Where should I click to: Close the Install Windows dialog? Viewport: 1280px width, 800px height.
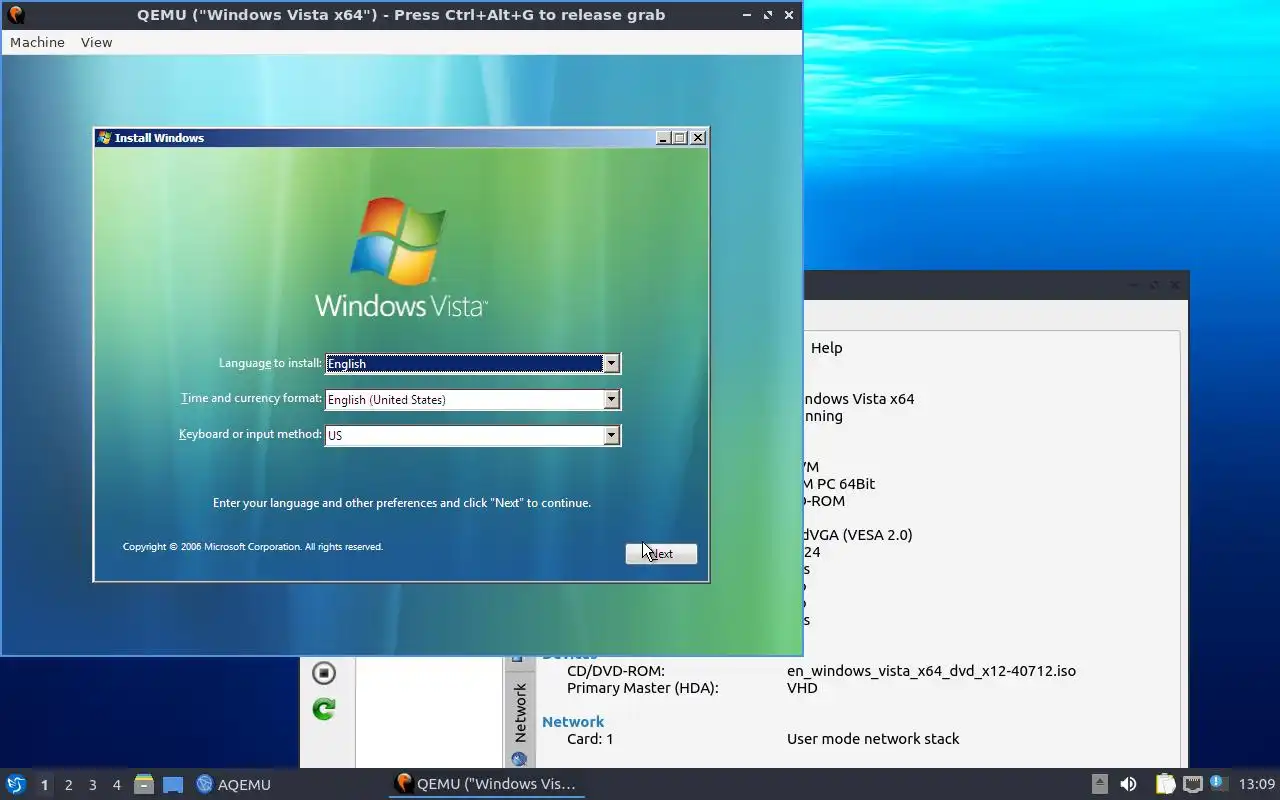(x=698, y=138)
